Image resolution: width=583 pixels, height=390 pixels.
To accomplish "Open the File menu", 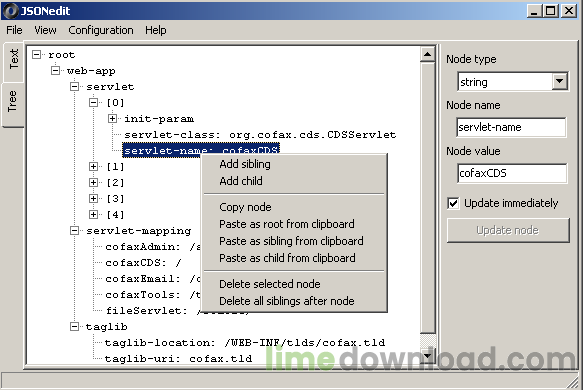I will pyautogui.click(x=14, y=30).
